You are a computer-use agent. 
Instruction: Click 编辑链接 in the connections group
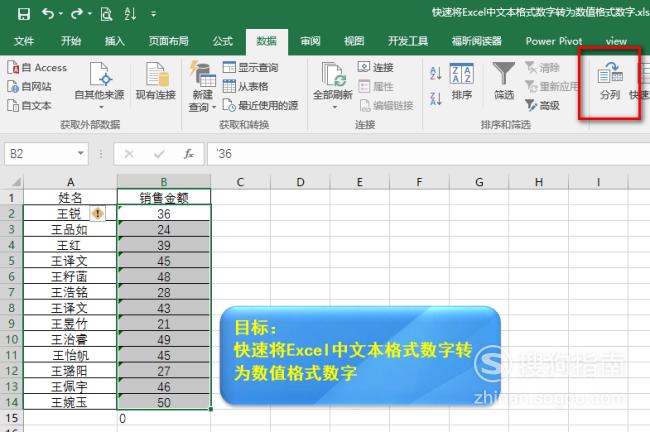[x=386, y=105]
